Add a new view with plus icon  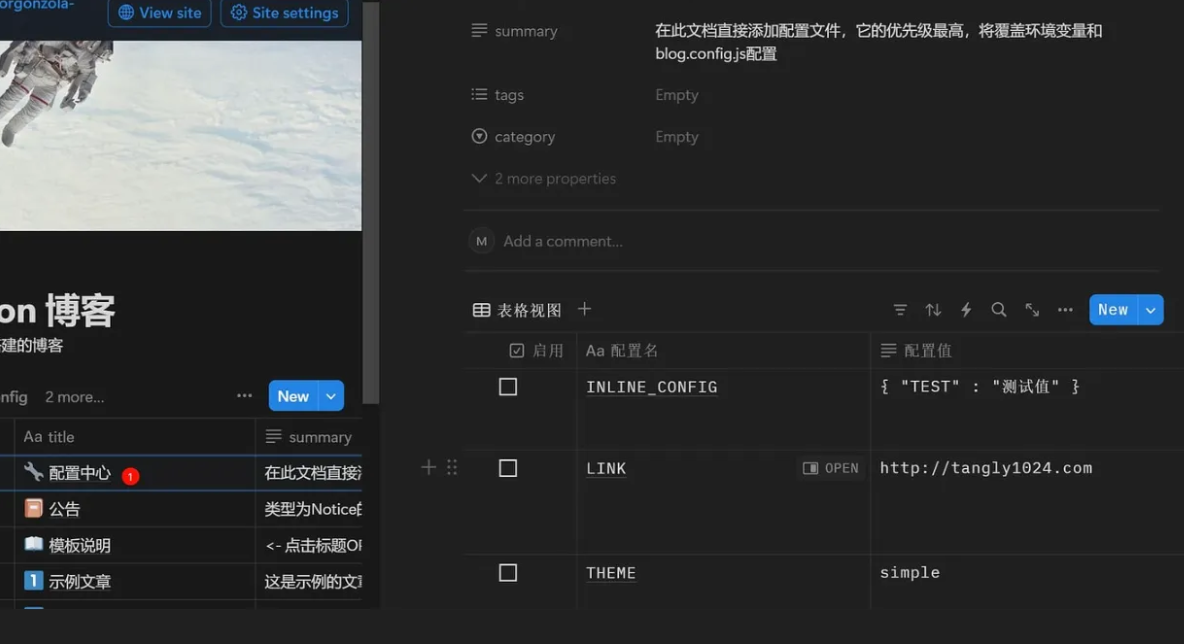[585, 310]
